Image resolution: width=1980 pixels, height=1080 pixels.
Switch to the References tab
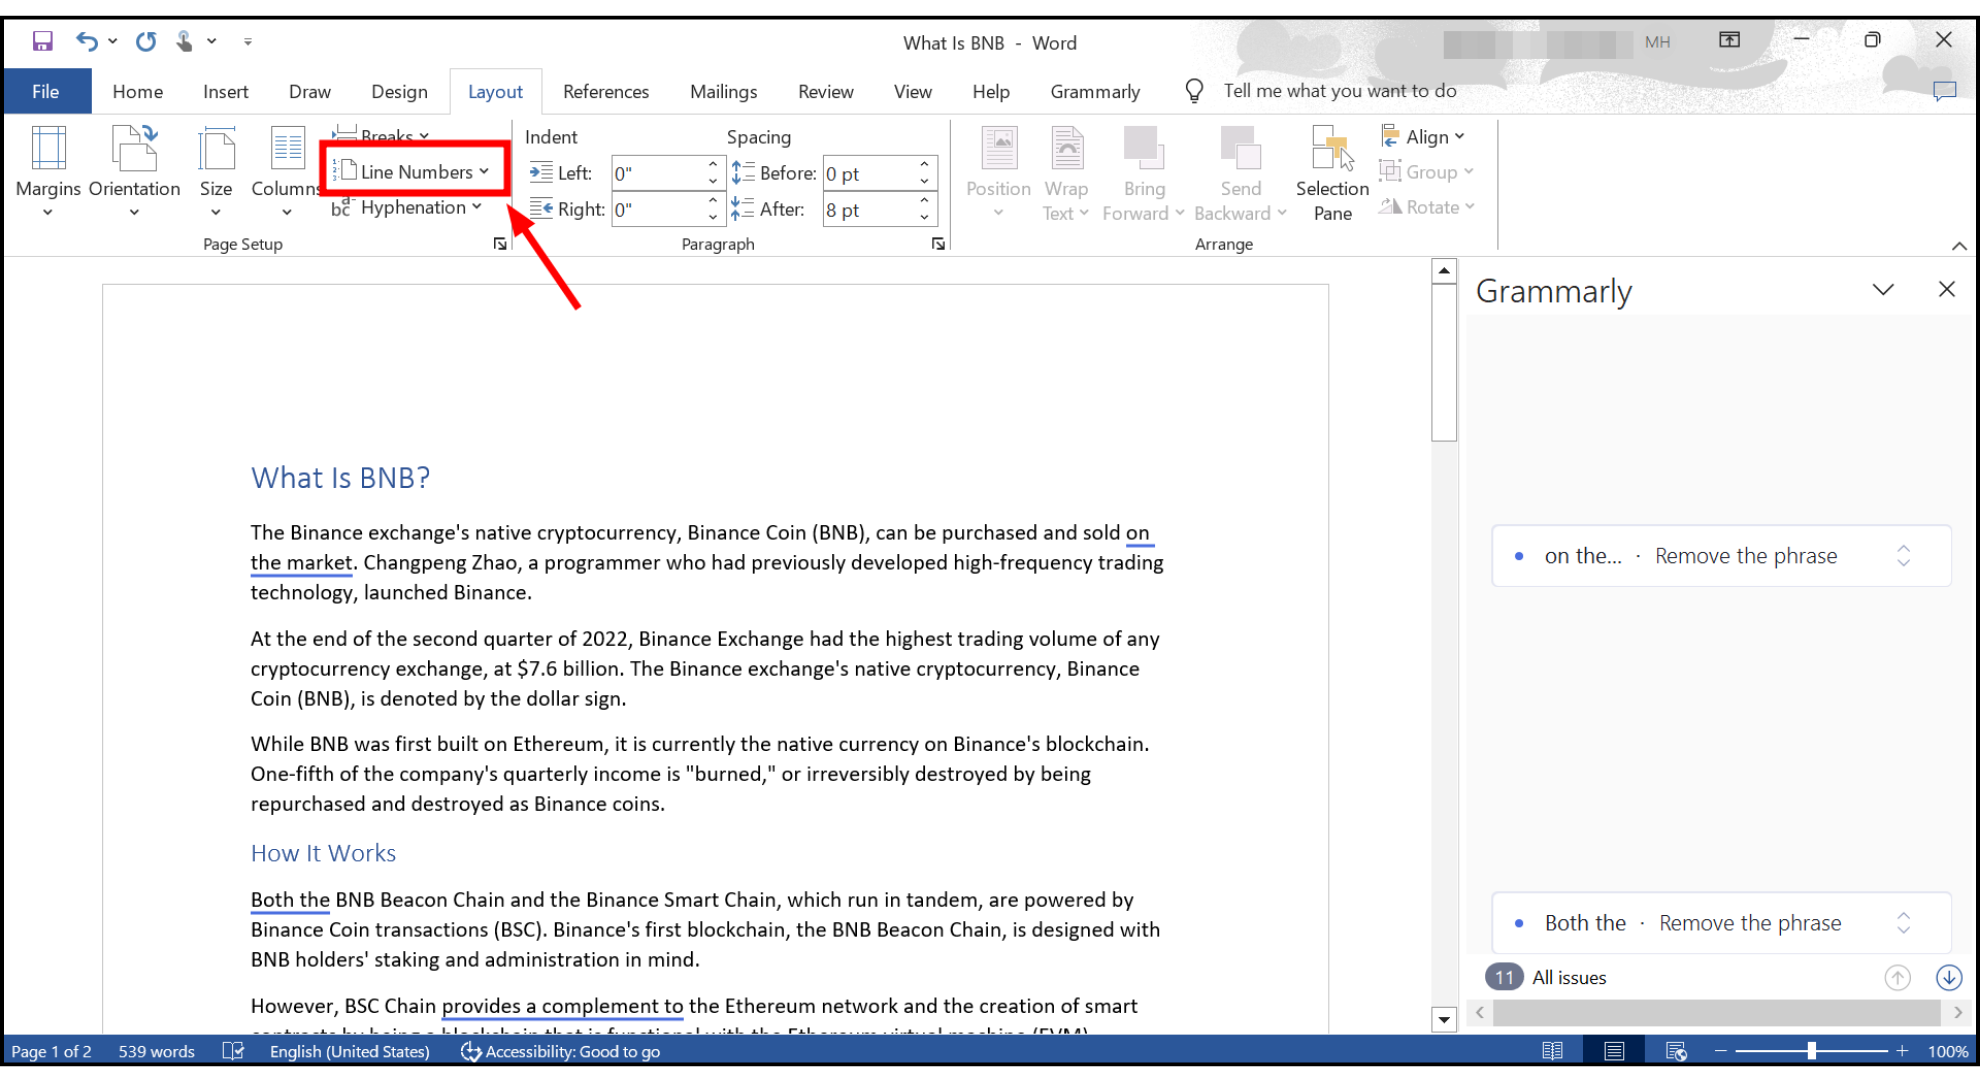[x=605, y=91]
